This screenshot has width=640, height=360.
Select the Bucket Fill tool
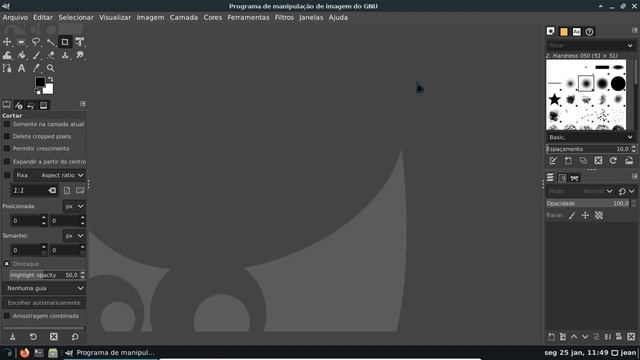pos(21,55)
